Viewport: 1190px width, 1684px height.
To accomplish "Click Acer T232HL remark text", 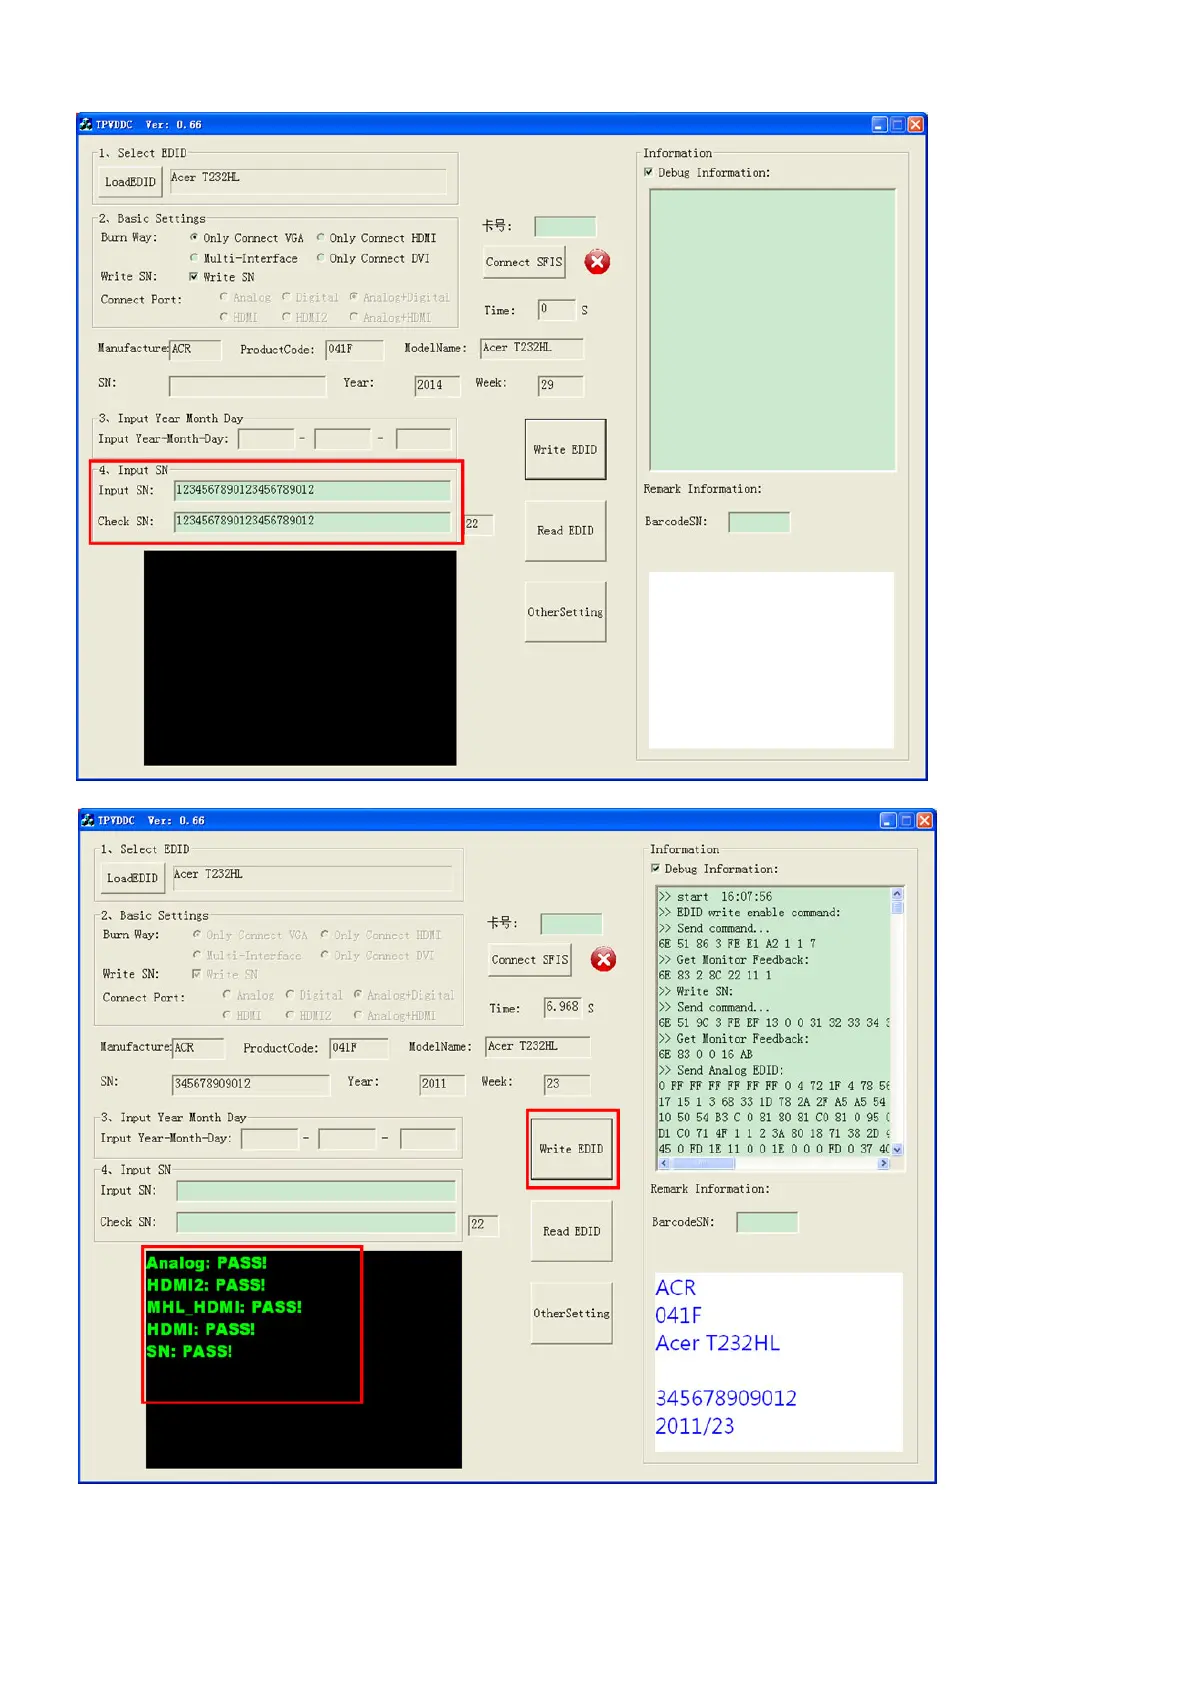I will (x=718, y=1343).
